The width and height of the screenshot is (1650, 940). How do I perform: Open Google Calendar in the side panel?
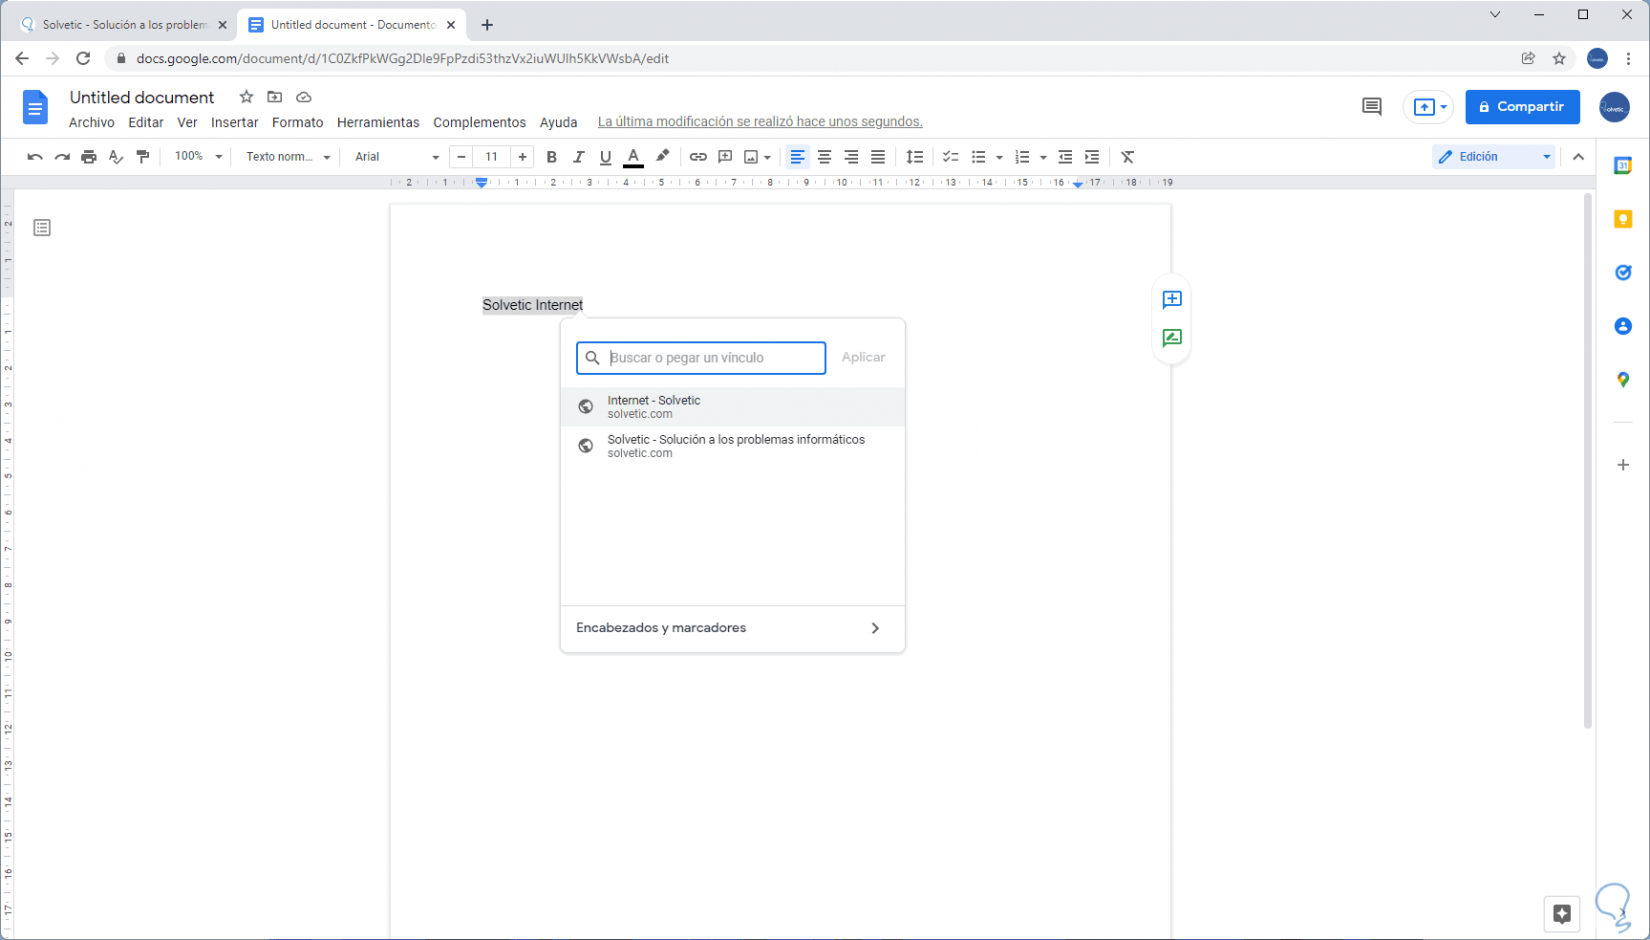pos(1623,166)
